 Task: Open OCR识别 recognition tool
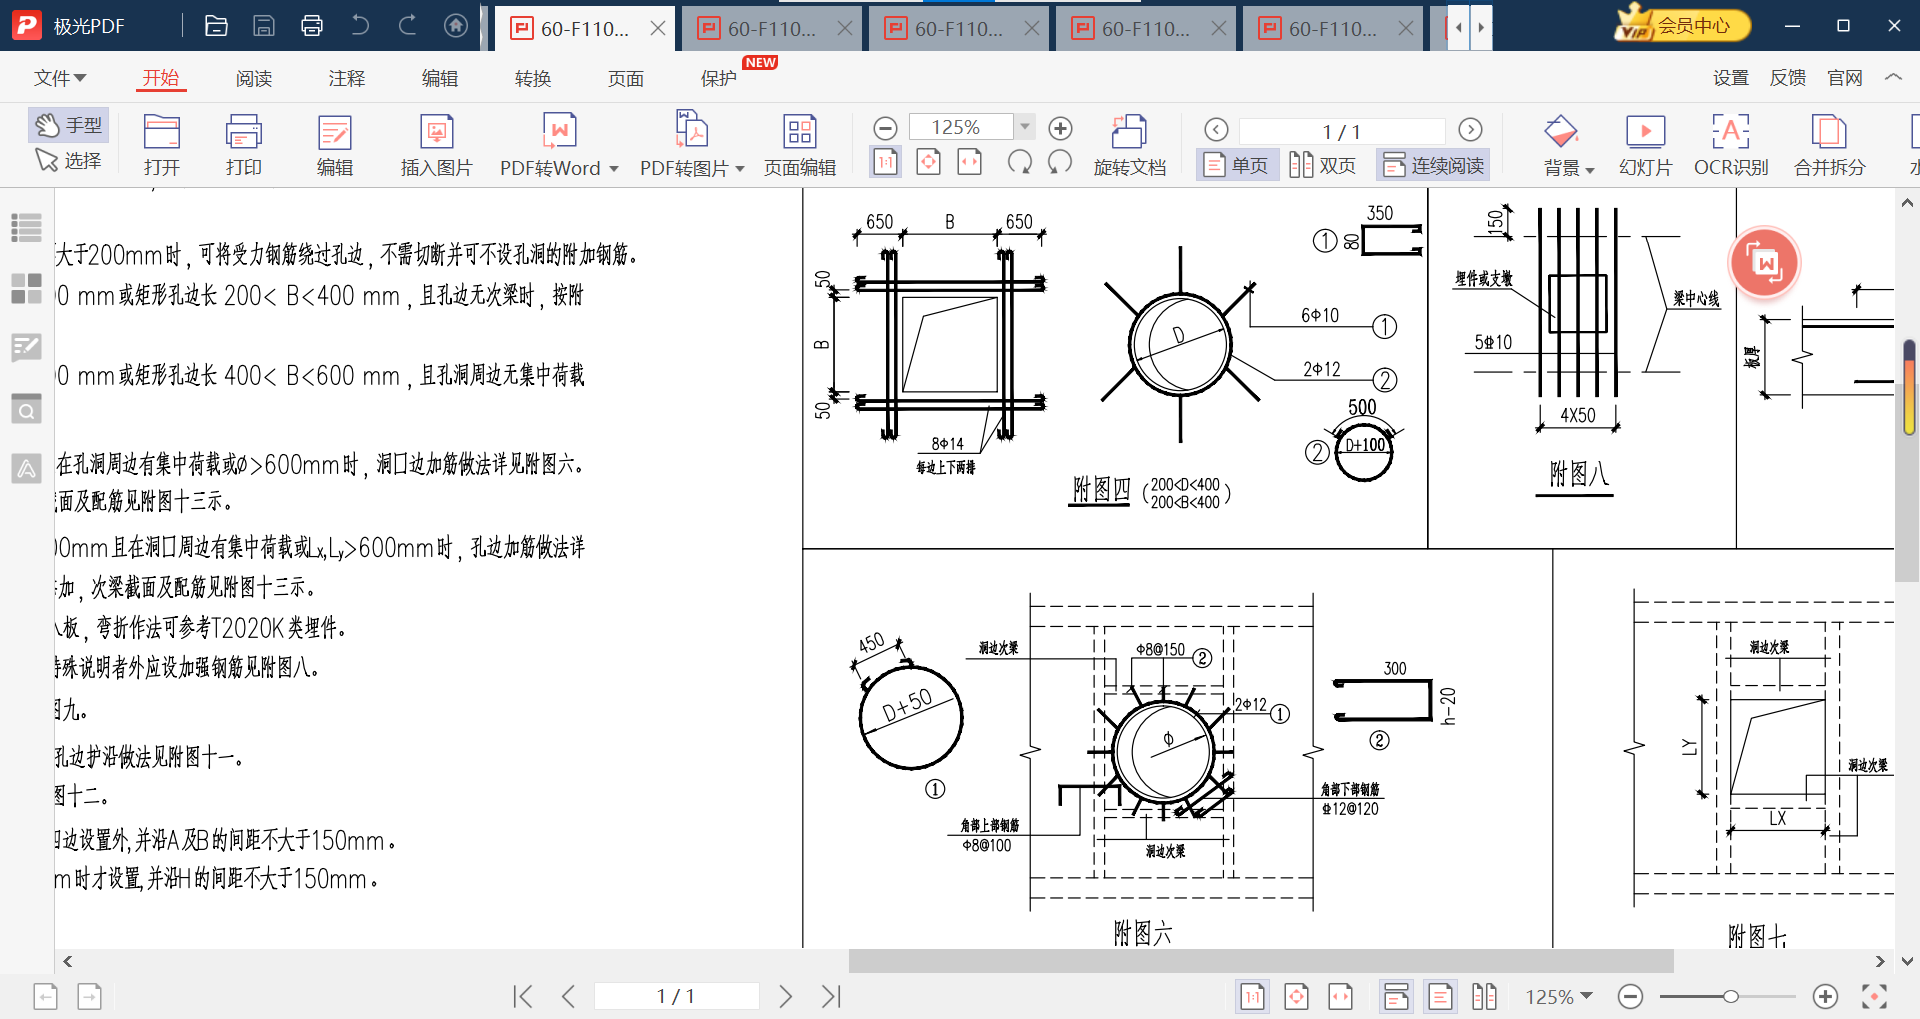pyautogui.click(x=1731, y=145)
